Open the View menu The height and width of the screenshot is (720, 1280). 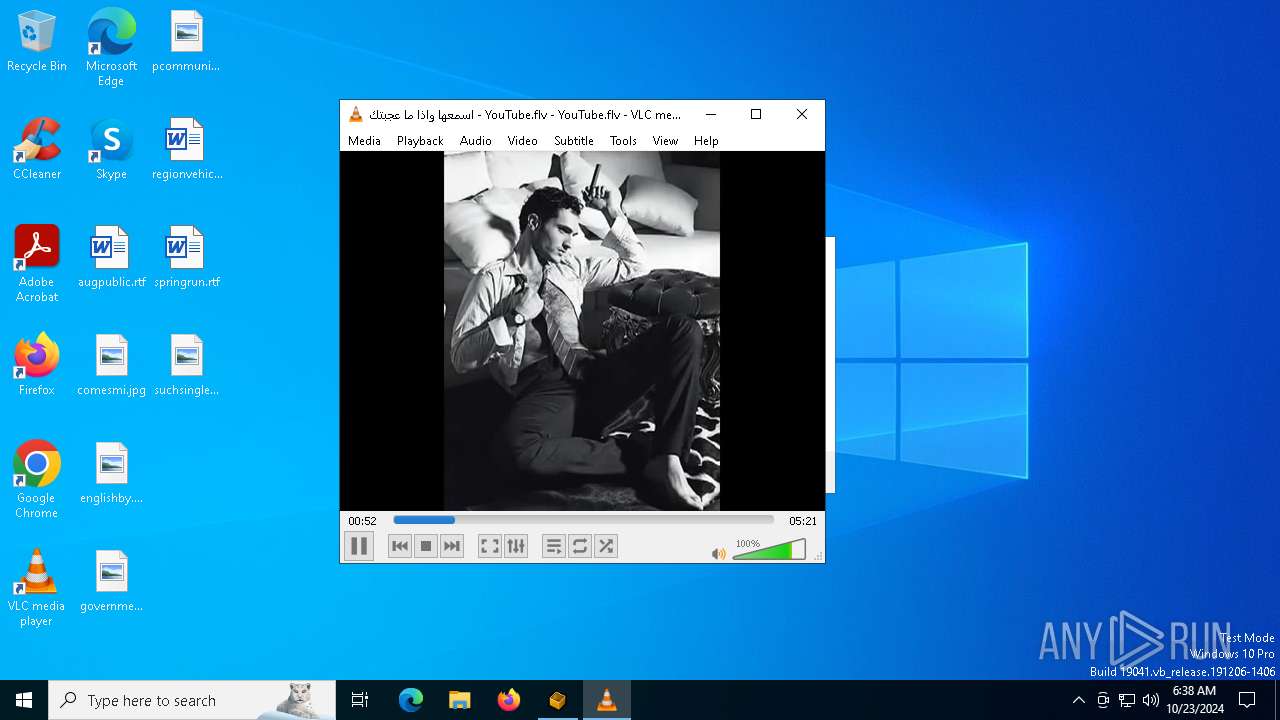(x=665, y=141)
